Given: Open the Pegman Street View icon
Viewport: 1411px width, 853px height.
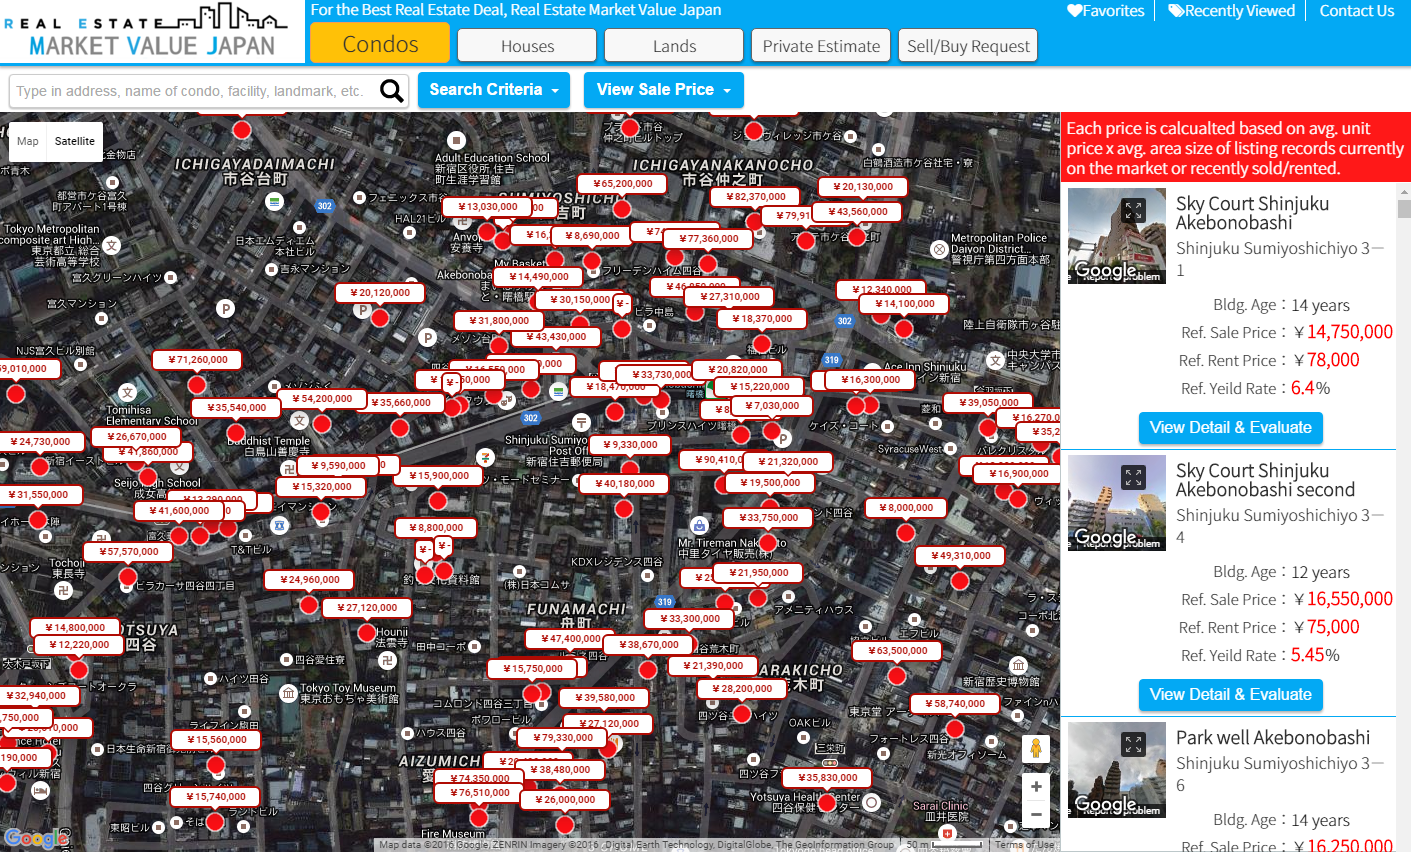Looking at the screenshot, I should coord(1036,749).
